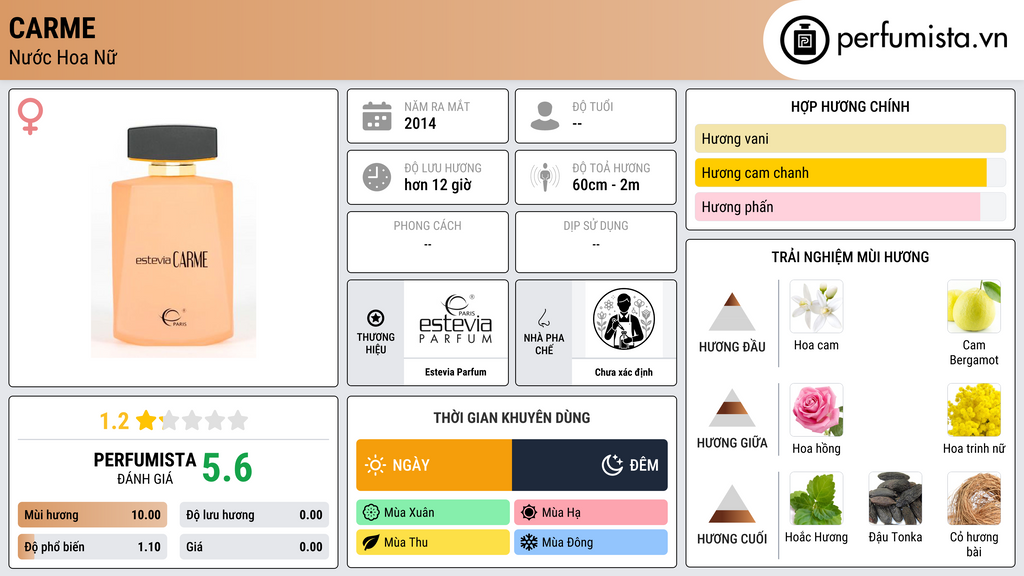The width and height of the screenshot is (1024, 576).
Task: Click the Hương giữa pyramid icon
Action: point(732,408)
